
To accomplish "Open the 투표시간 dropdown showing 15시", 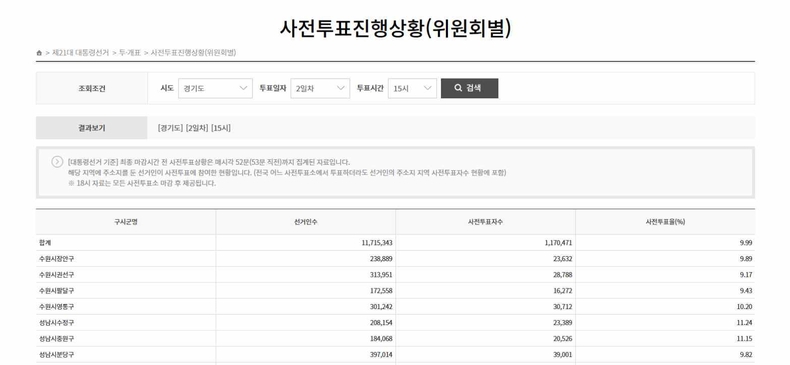I will [412, 88].
